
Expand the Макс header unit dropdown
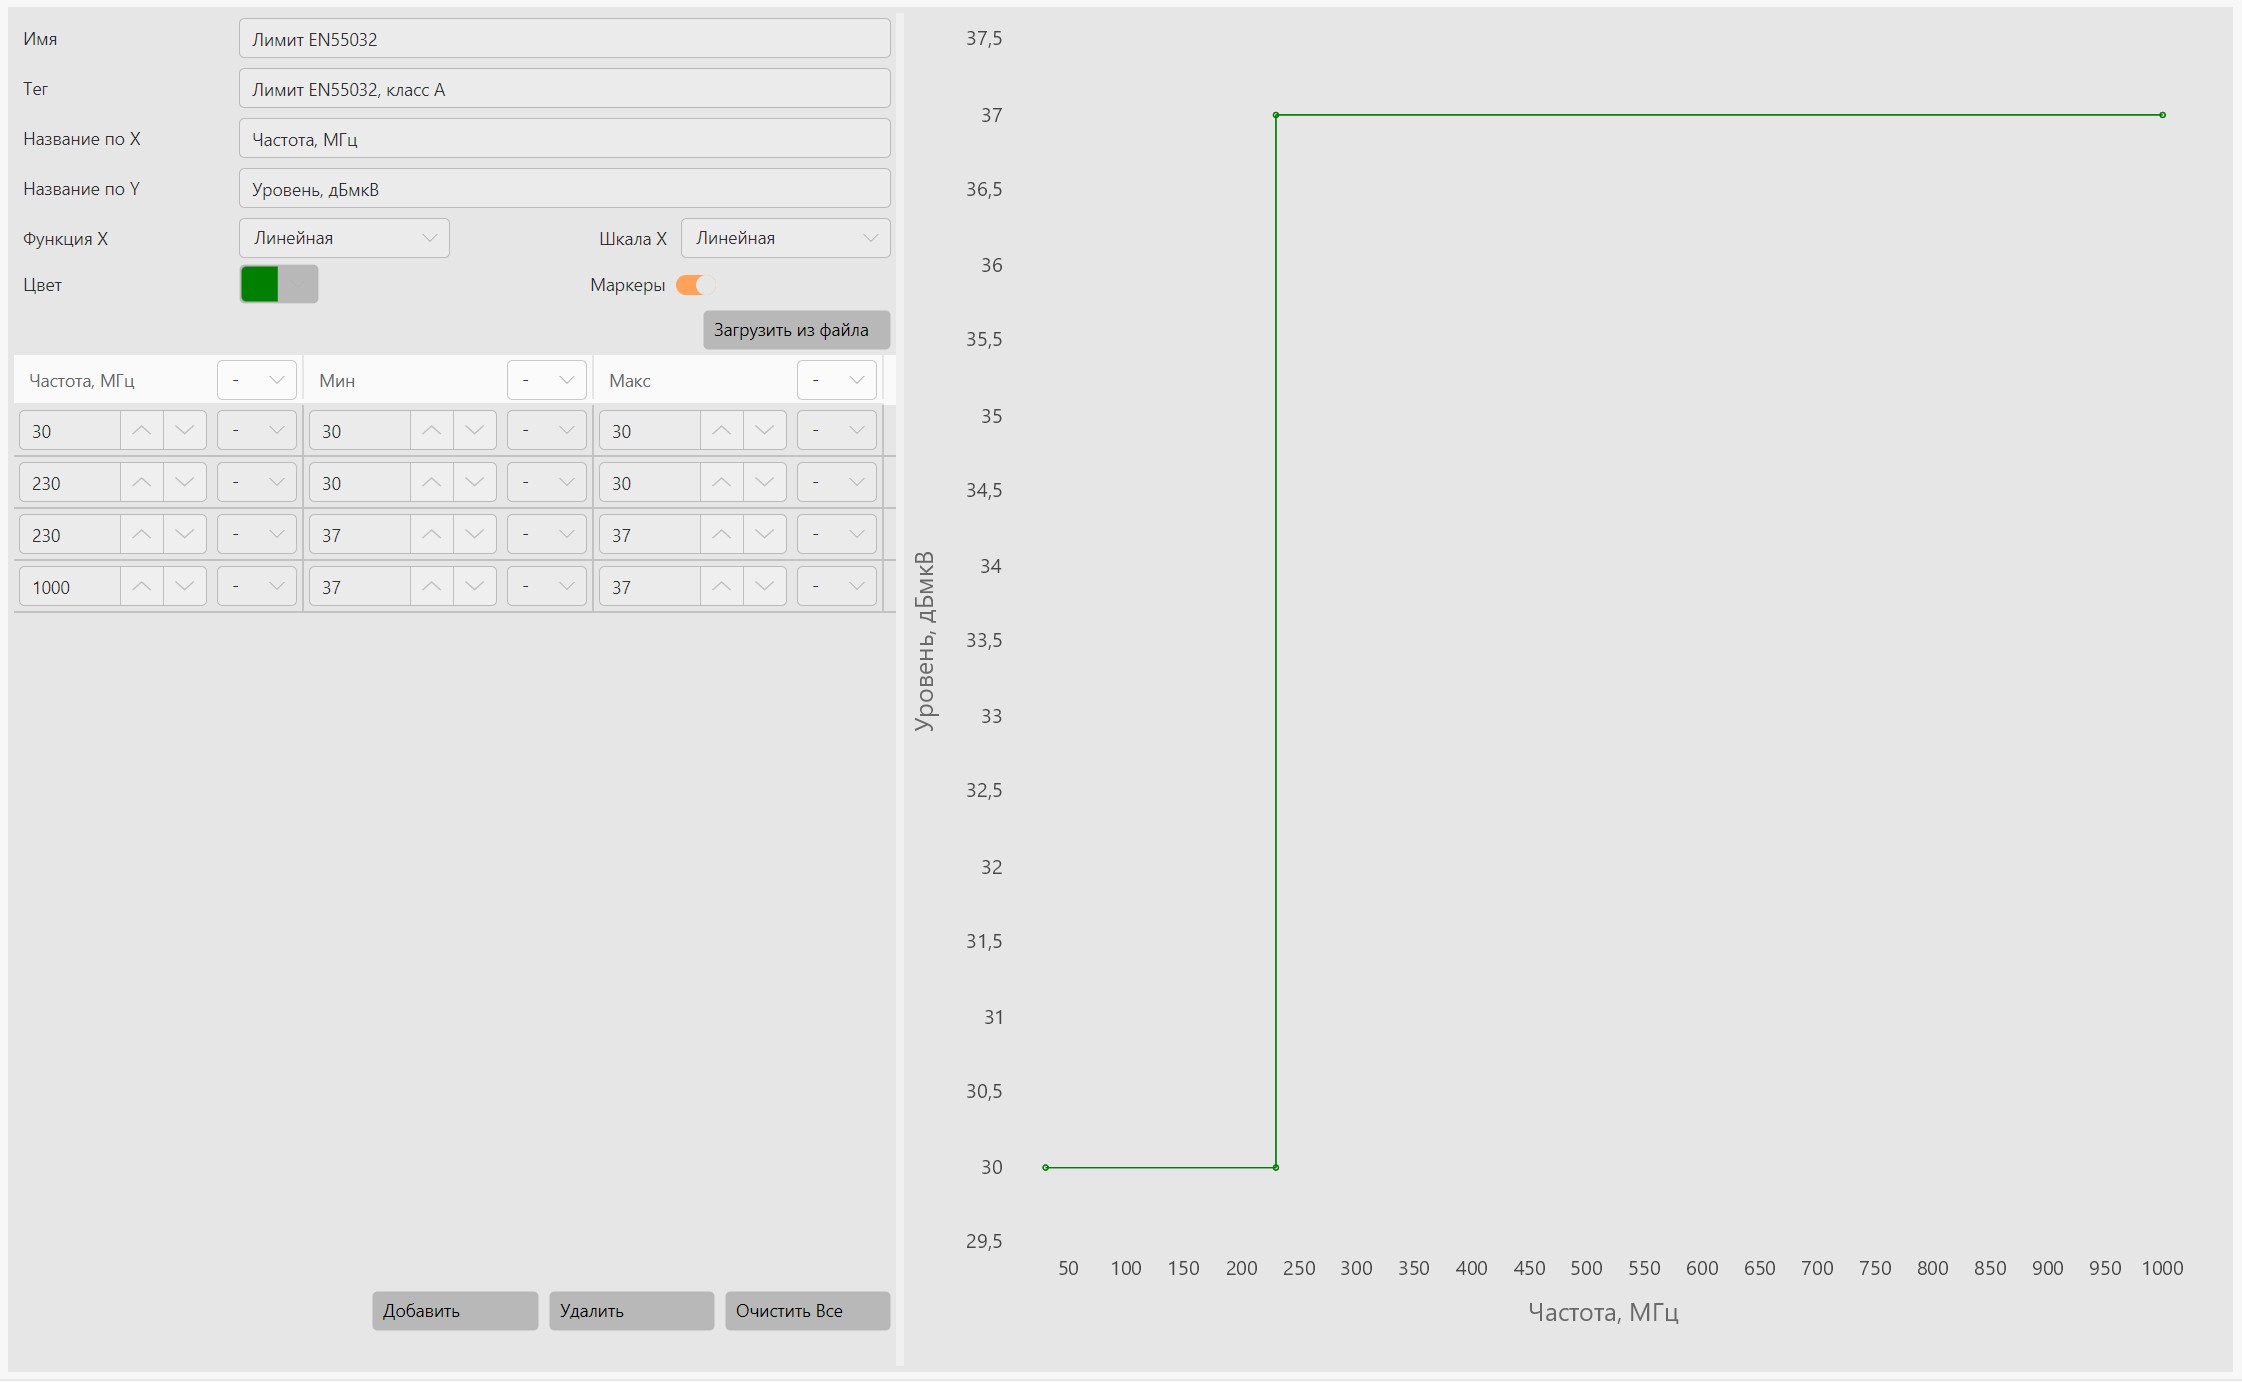click(837, 380)
